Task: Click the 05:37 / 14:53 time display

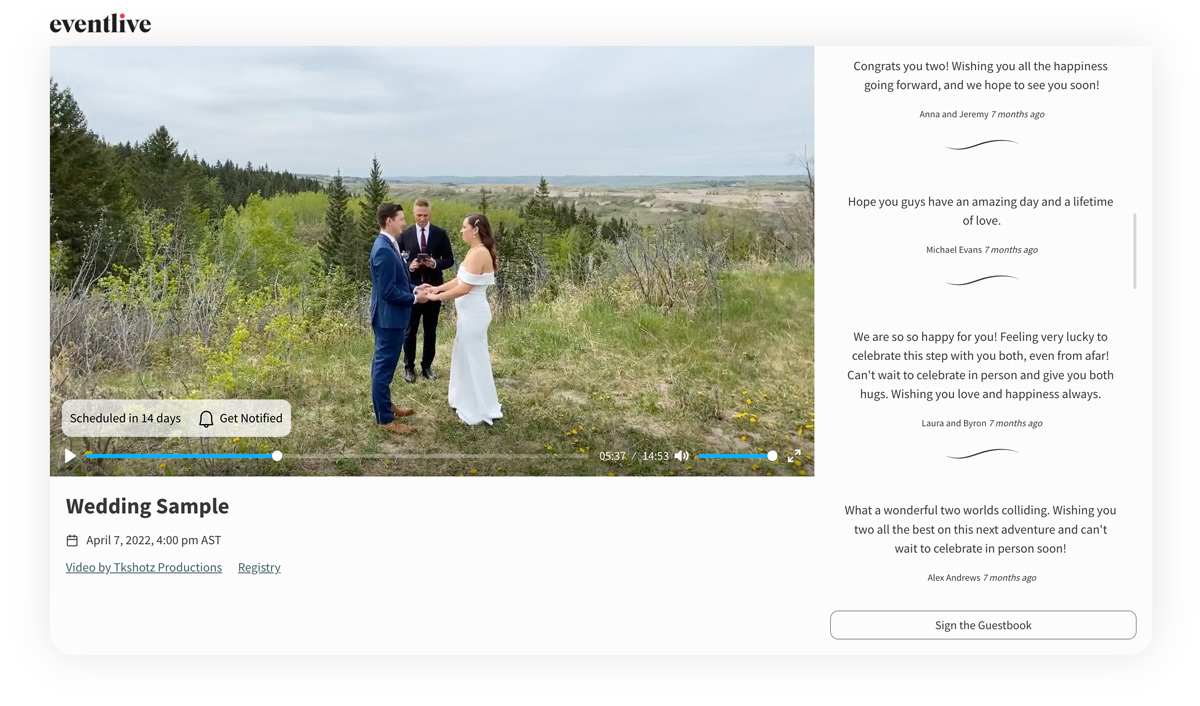Action: 635,455
